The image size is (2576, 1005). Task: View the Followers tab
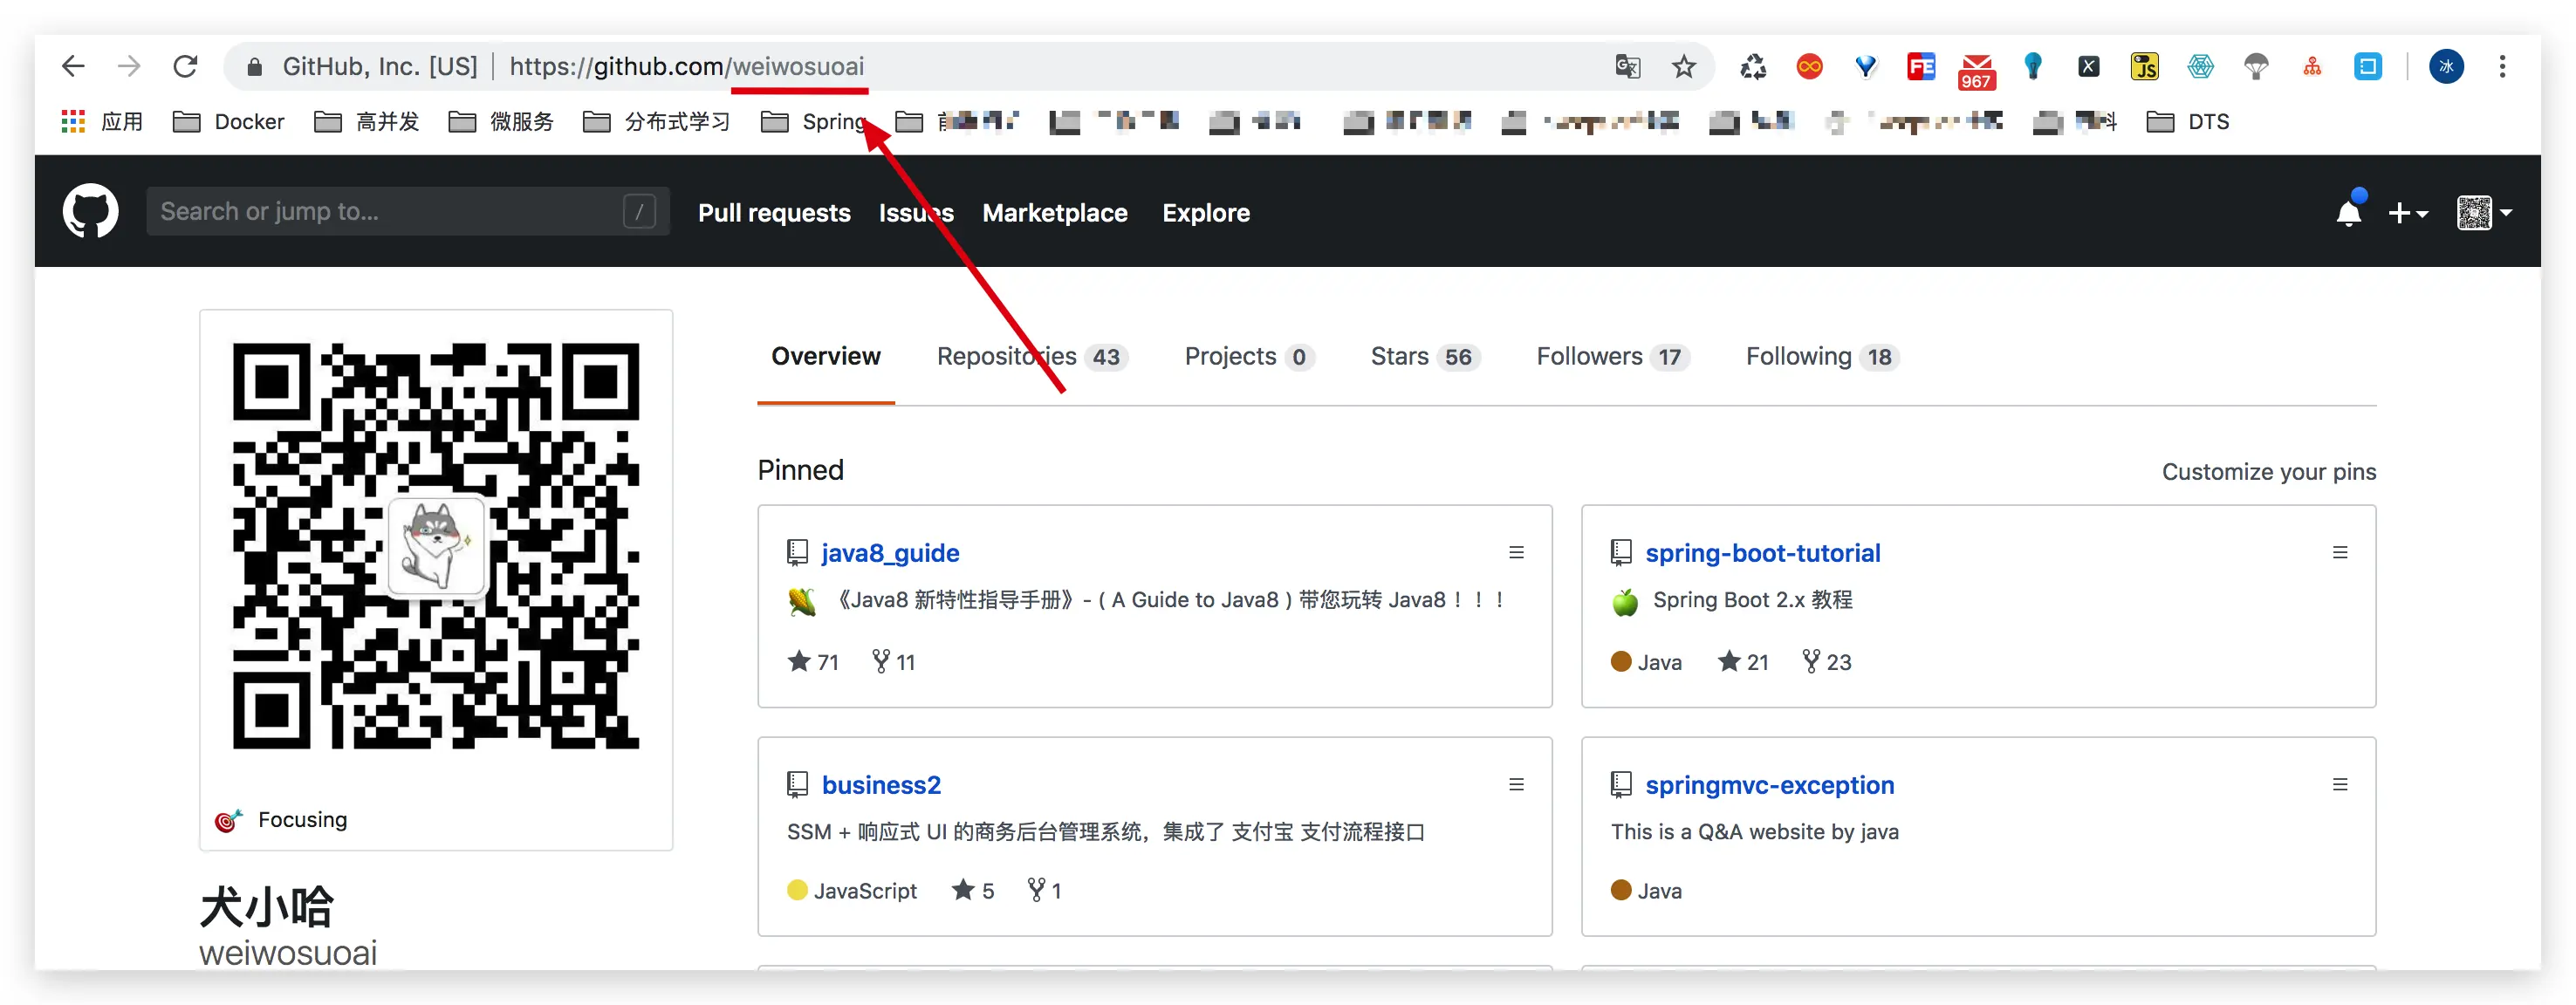(x=1613, y=357)
